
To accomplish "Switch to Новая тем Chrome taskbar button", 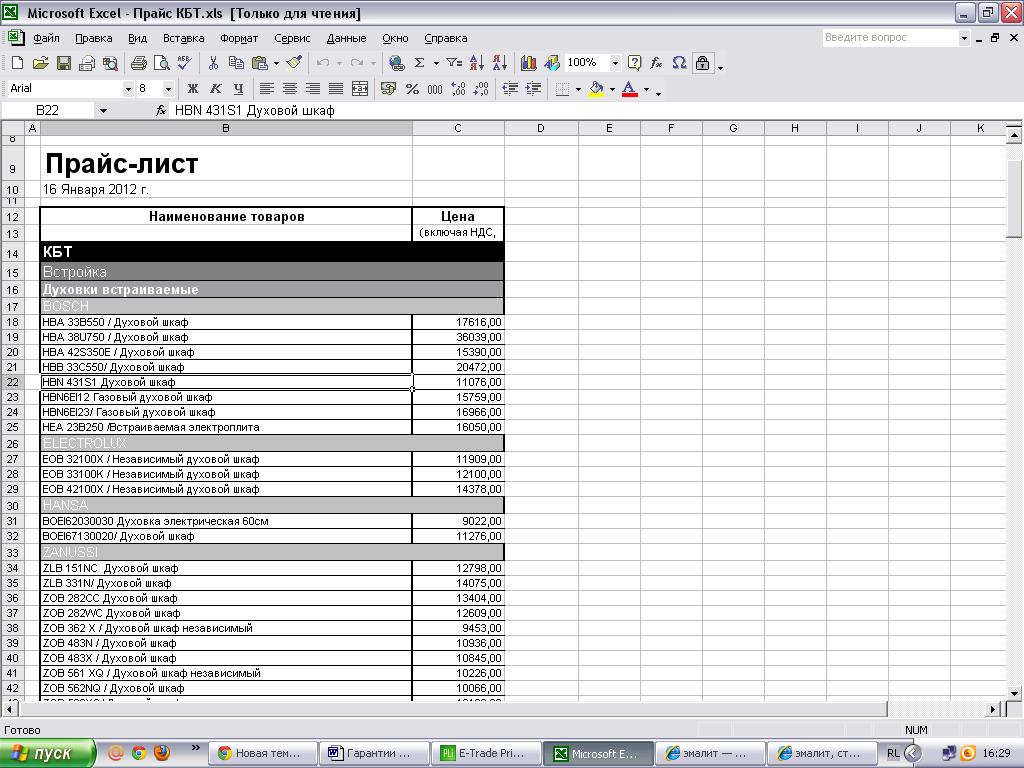I will click(x=263, y=753).
